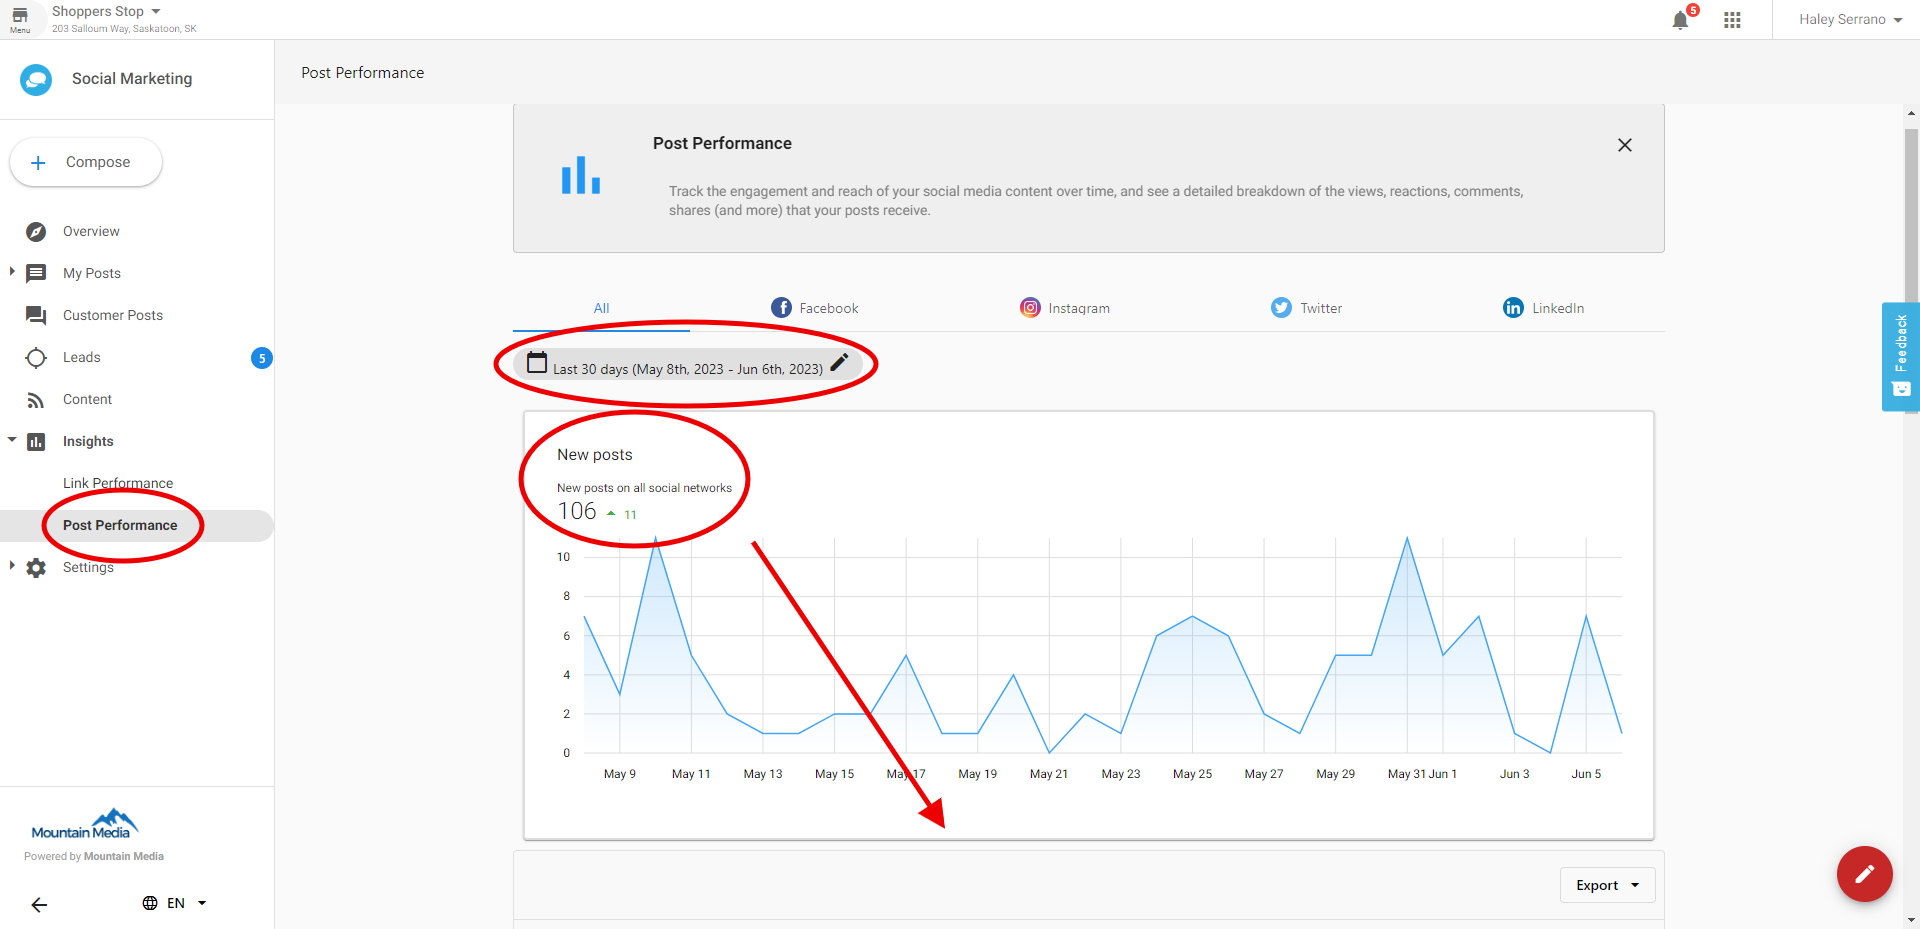Switch to the Instagram tab

pyautogui.click(x=1065, y=308)
